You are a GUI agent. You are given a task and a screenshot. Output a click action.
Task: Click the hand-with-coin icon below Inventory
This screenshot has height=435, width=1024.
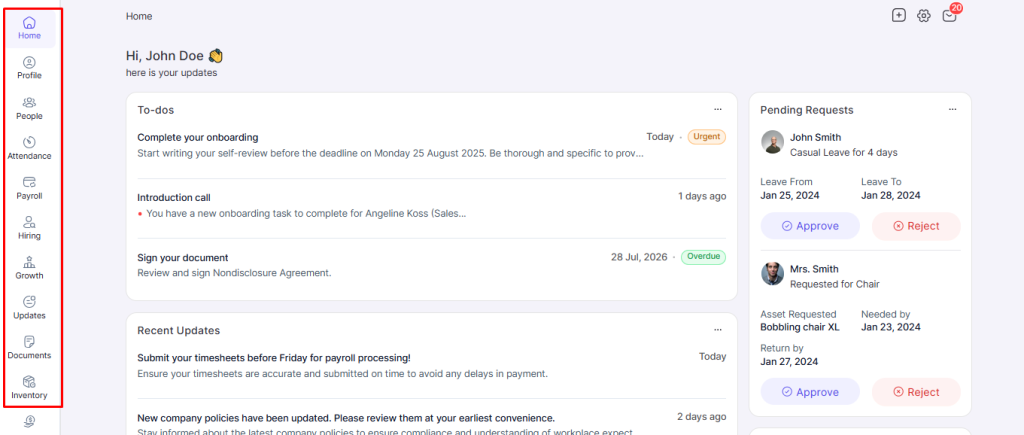pyautogui.click(x=29, y=421)
